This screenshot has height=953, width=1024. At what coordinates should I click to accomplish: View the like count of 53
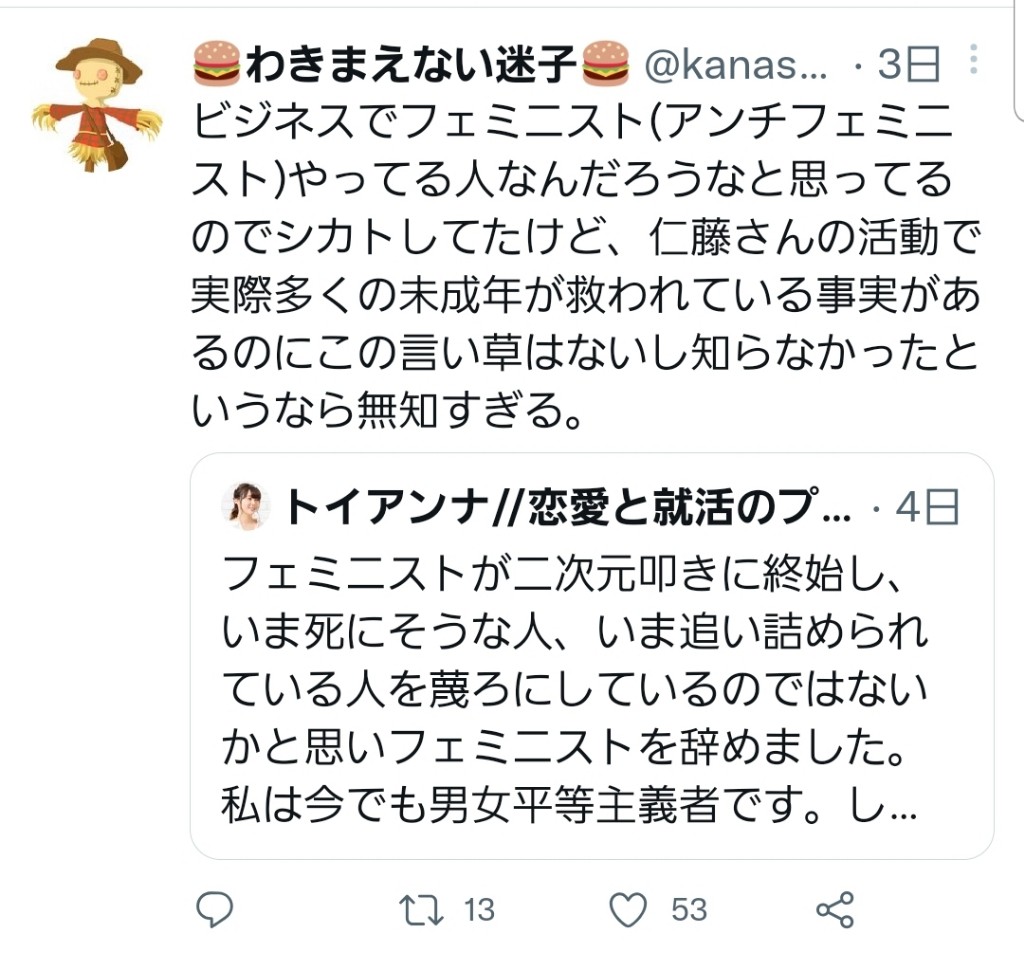(x=689, y=911)
